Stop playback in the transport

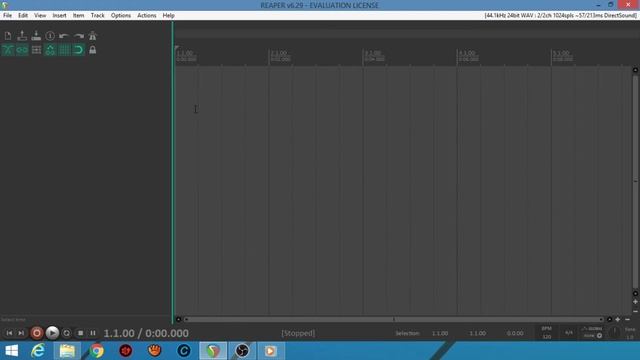coord(80,333)
